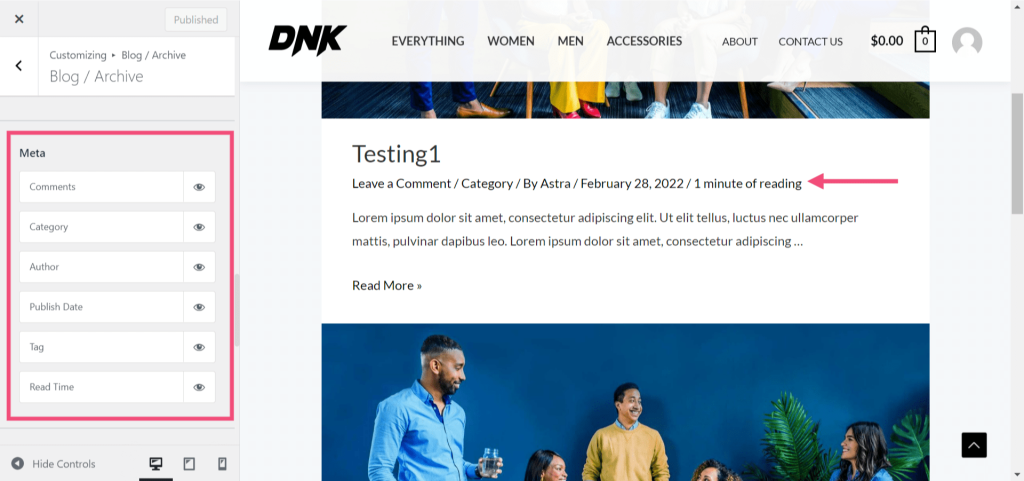1024x481 pixels.
Task: Toggle Author meta visibility eye
Action: point(199,267)
